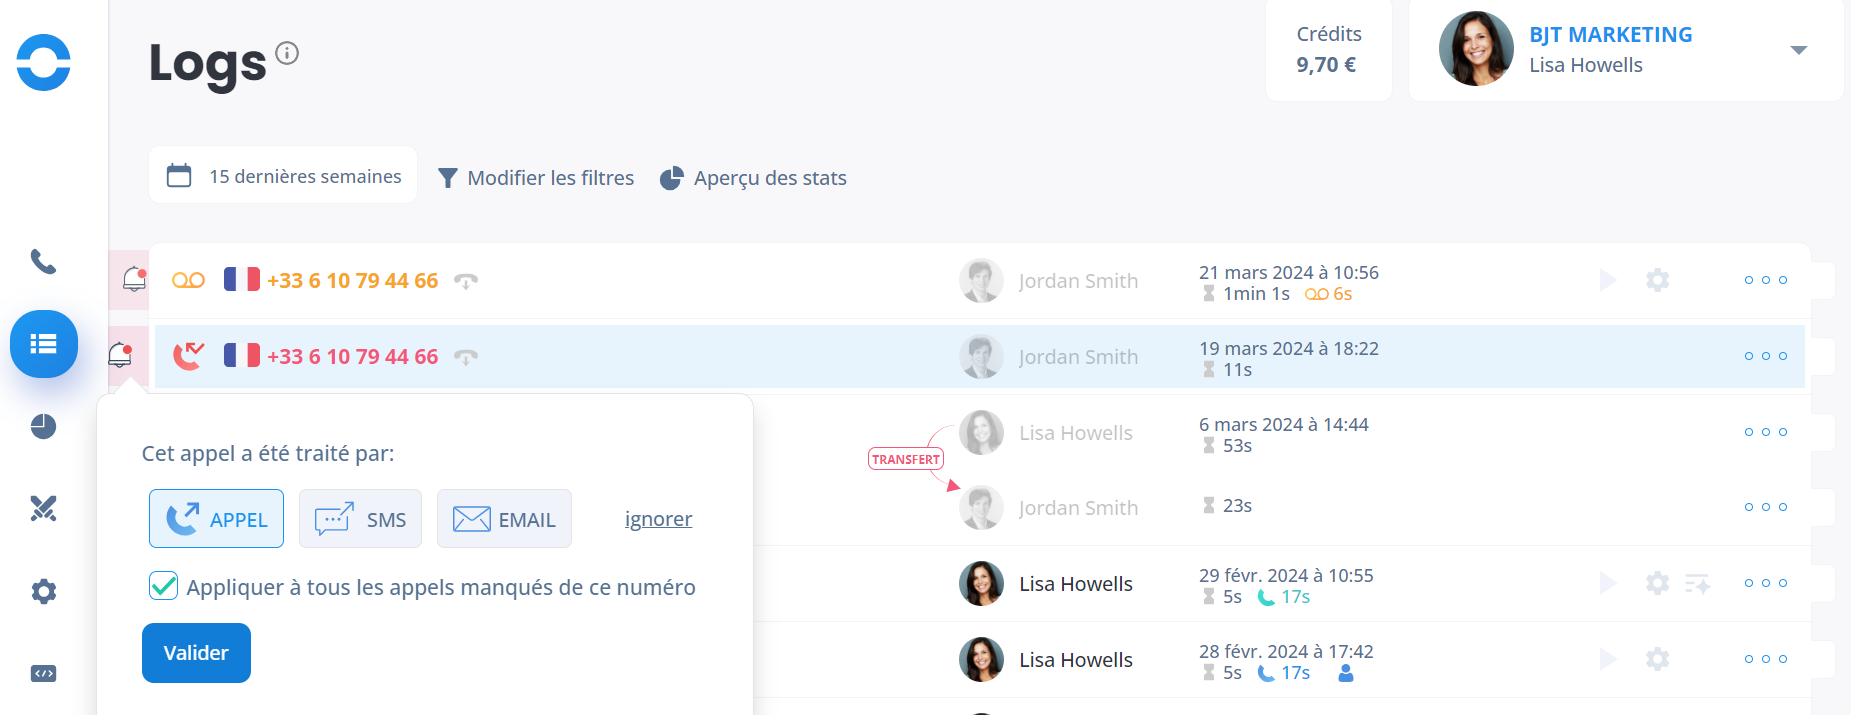Screen dimensions: 1851x715
Task: Click Jordan Smith on the 21 mars row
Action: [1078, 281]
